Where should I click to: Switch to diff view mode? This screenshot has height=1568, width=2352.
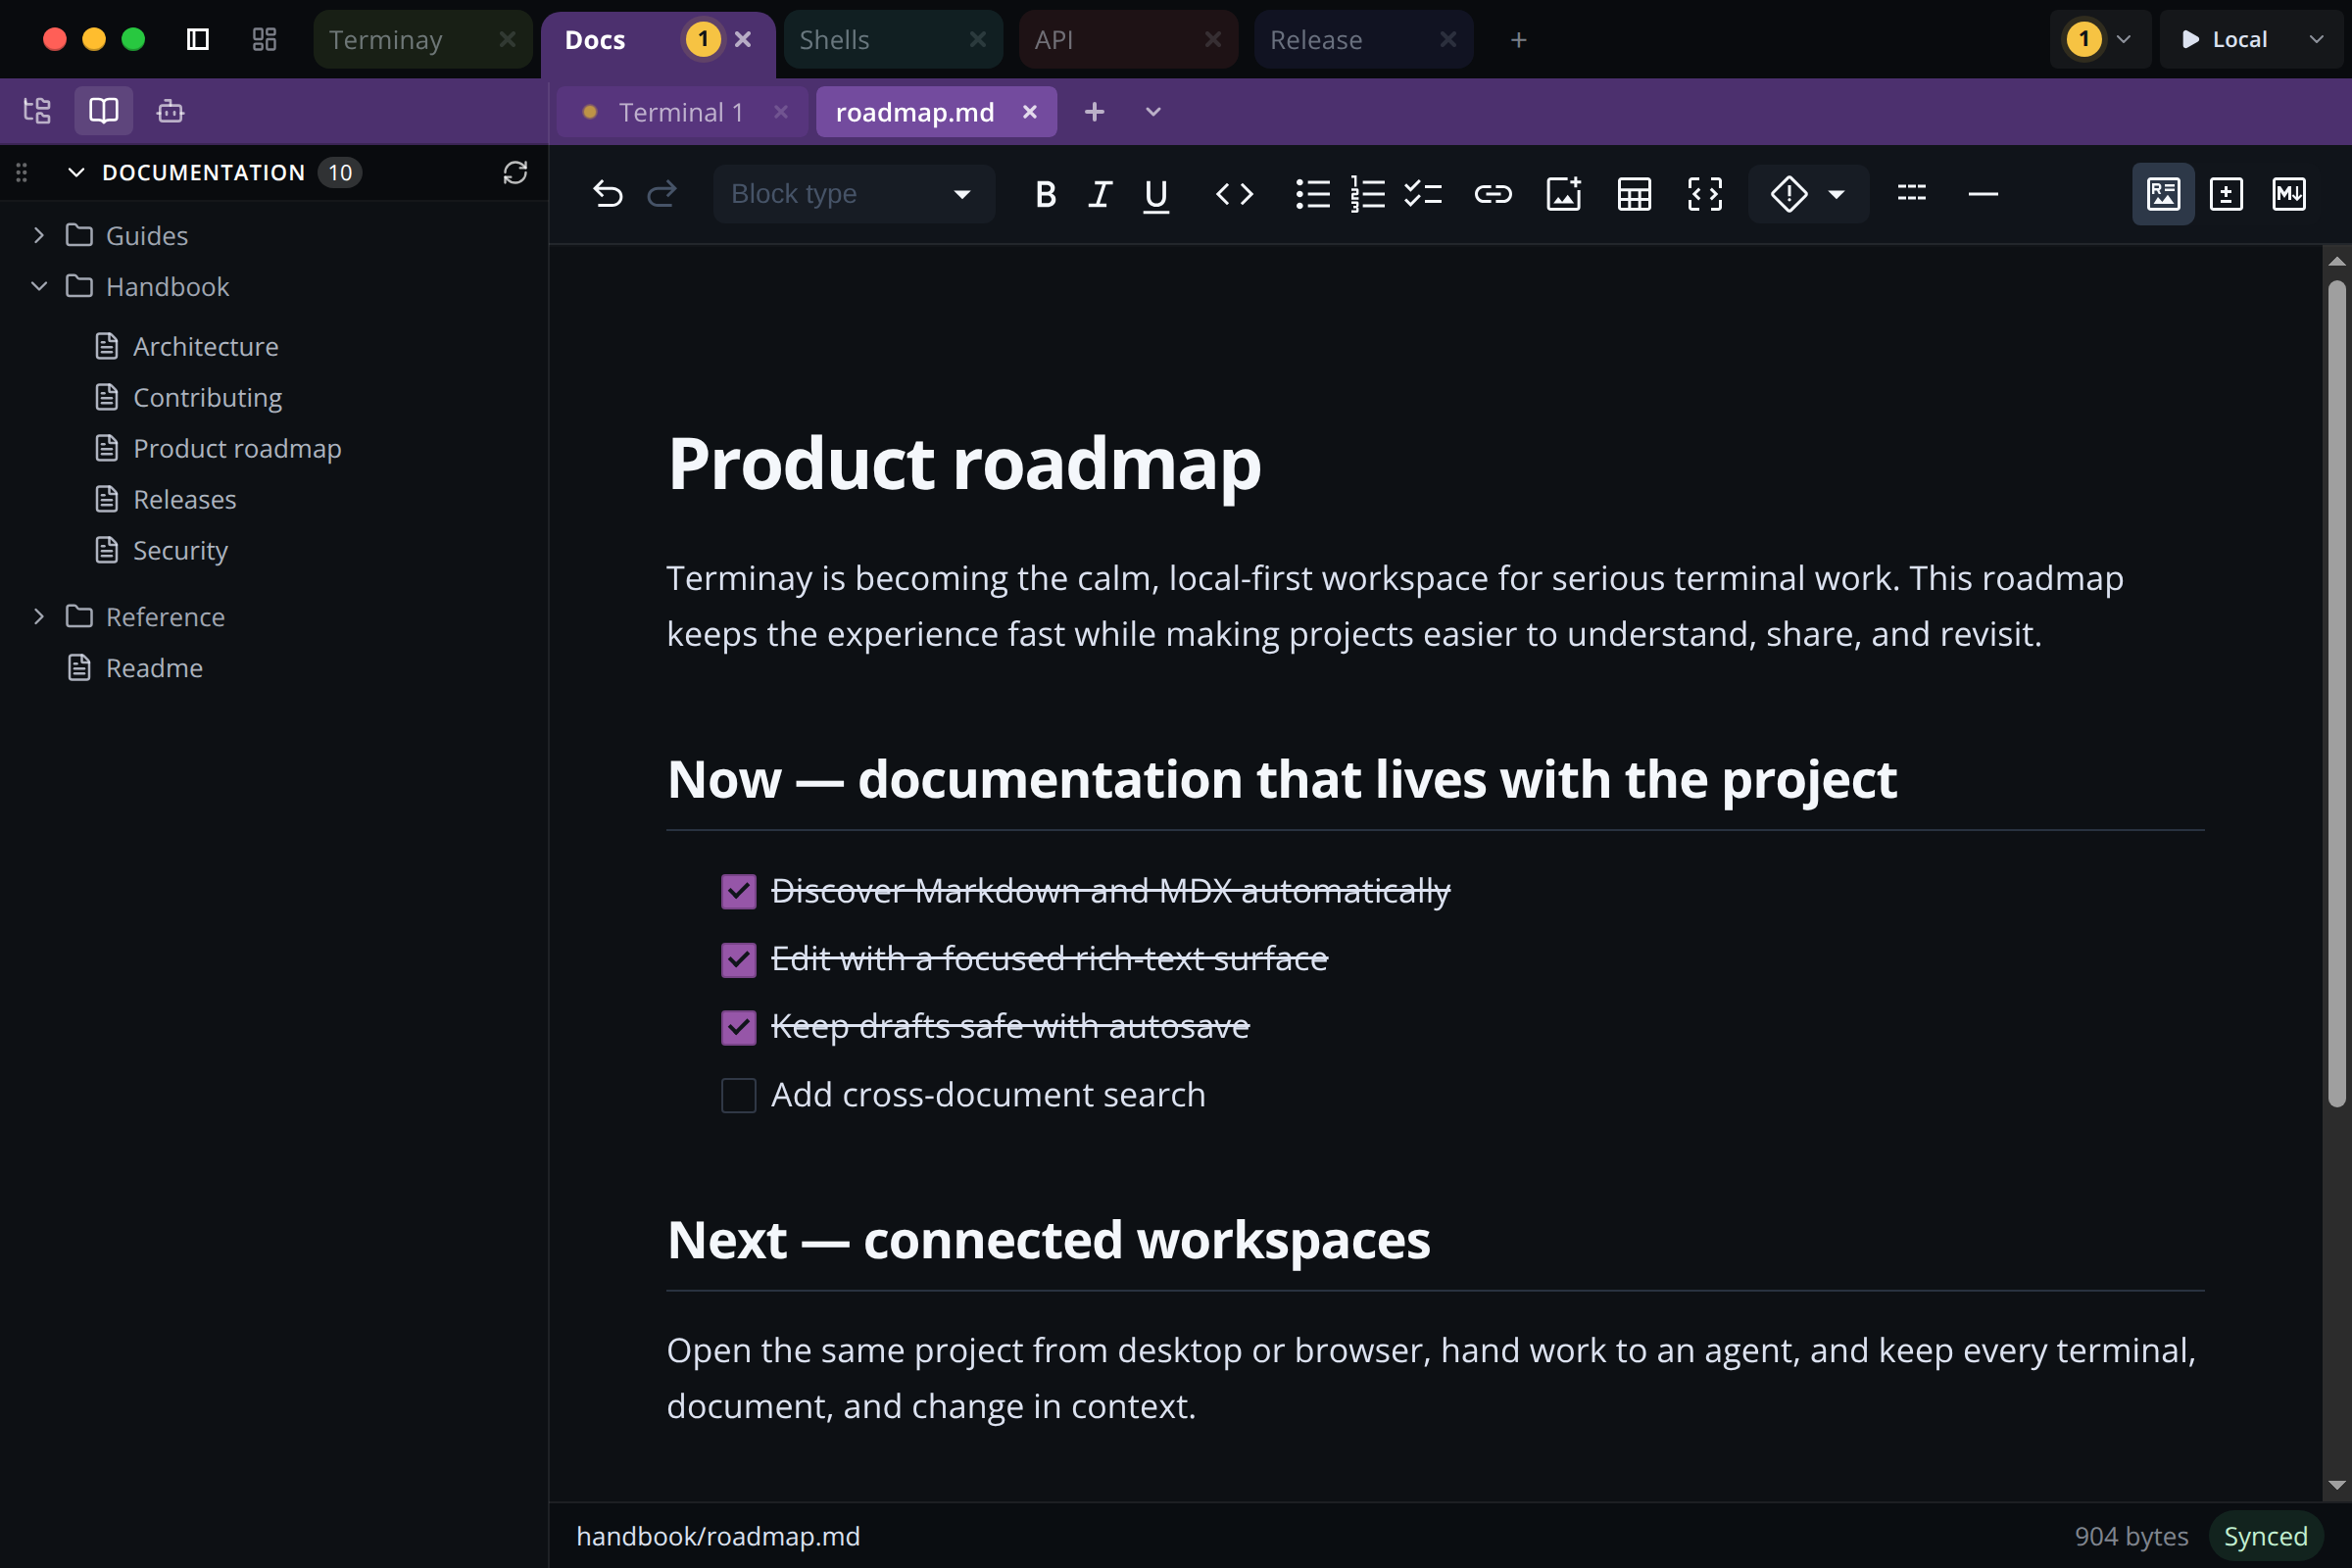pyautogui.click(x=2226, y=194)
